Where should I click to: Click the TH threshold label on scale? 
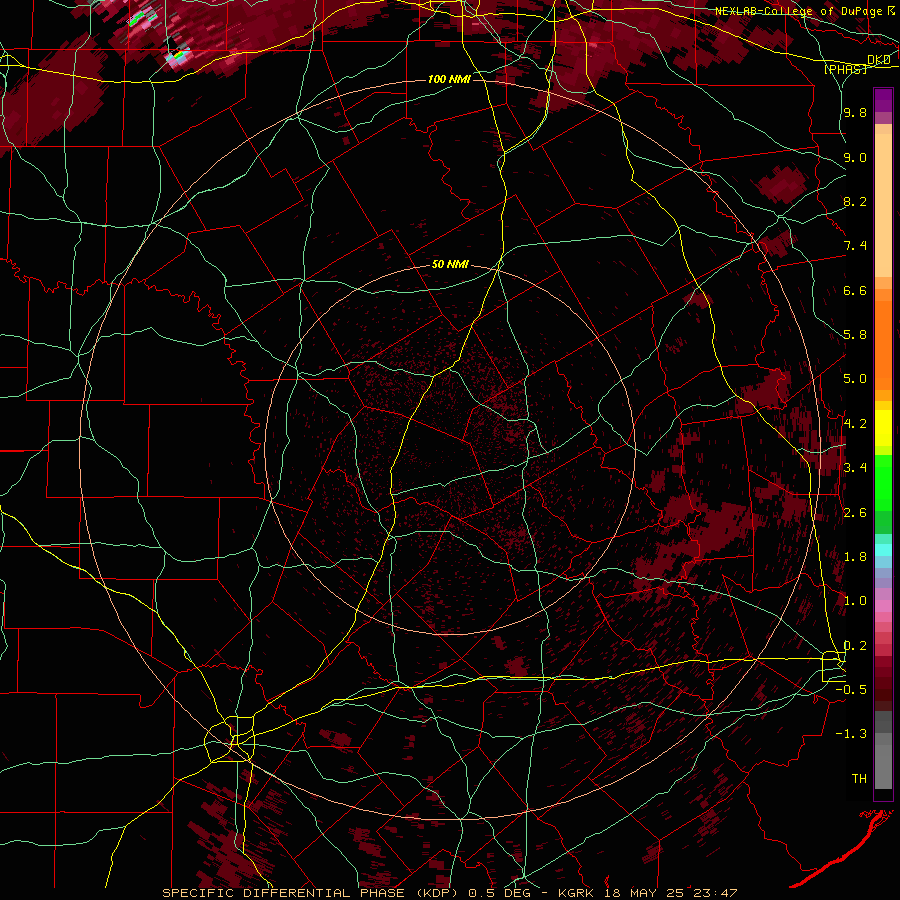click(859, 779)
